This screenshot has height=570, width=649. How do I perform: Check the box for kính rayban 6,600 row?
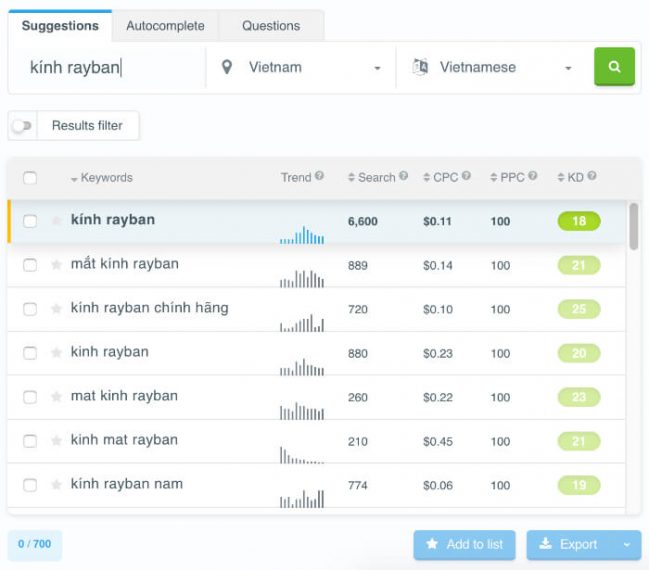[30, 221]
